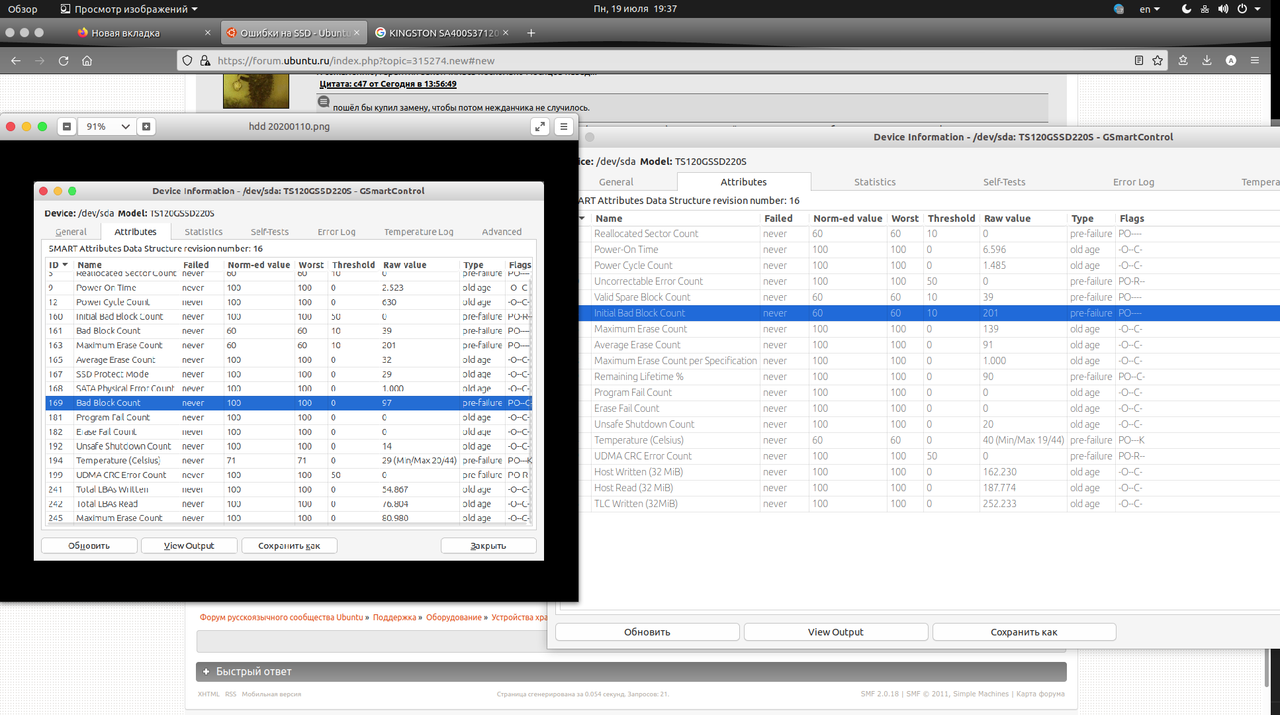Select the Temperature (Celsius) row
Viewport: 1280px width, 715px height.
coord(928,440)
